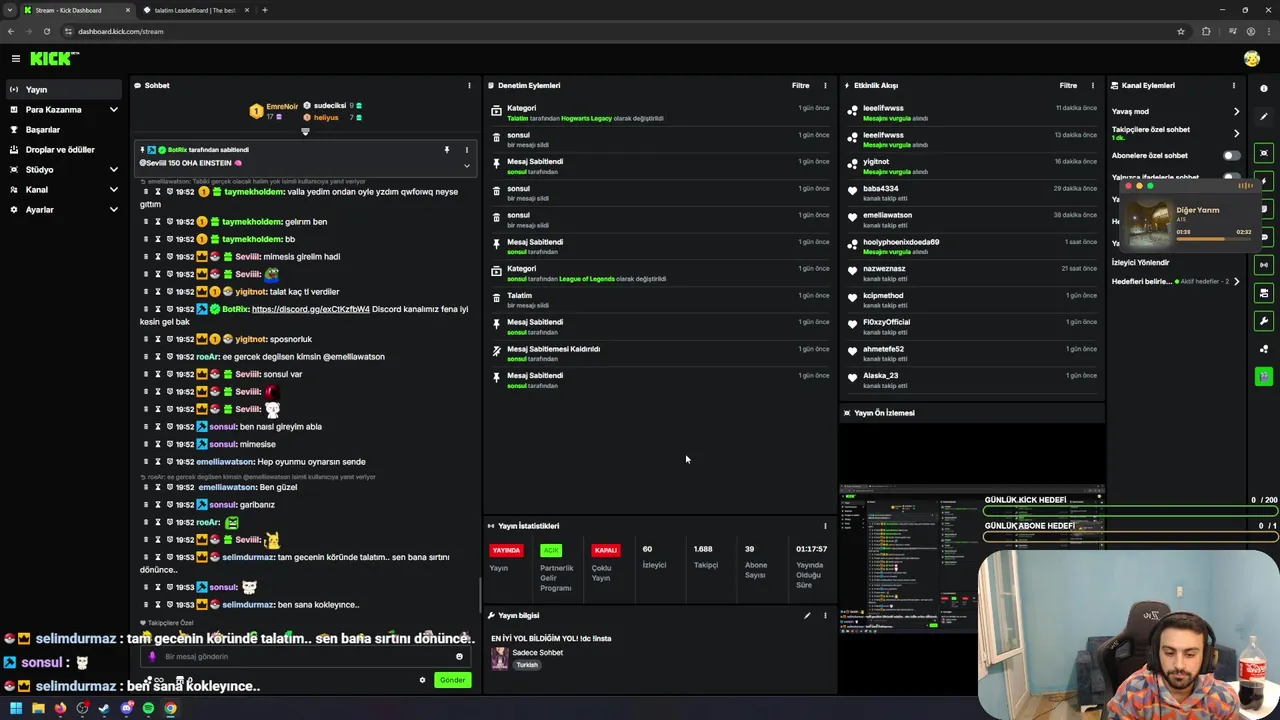The height and width of the screenshot is (720, 1280).
Task: Open Yavaş mod options arrow
Action: [1236, 112]
